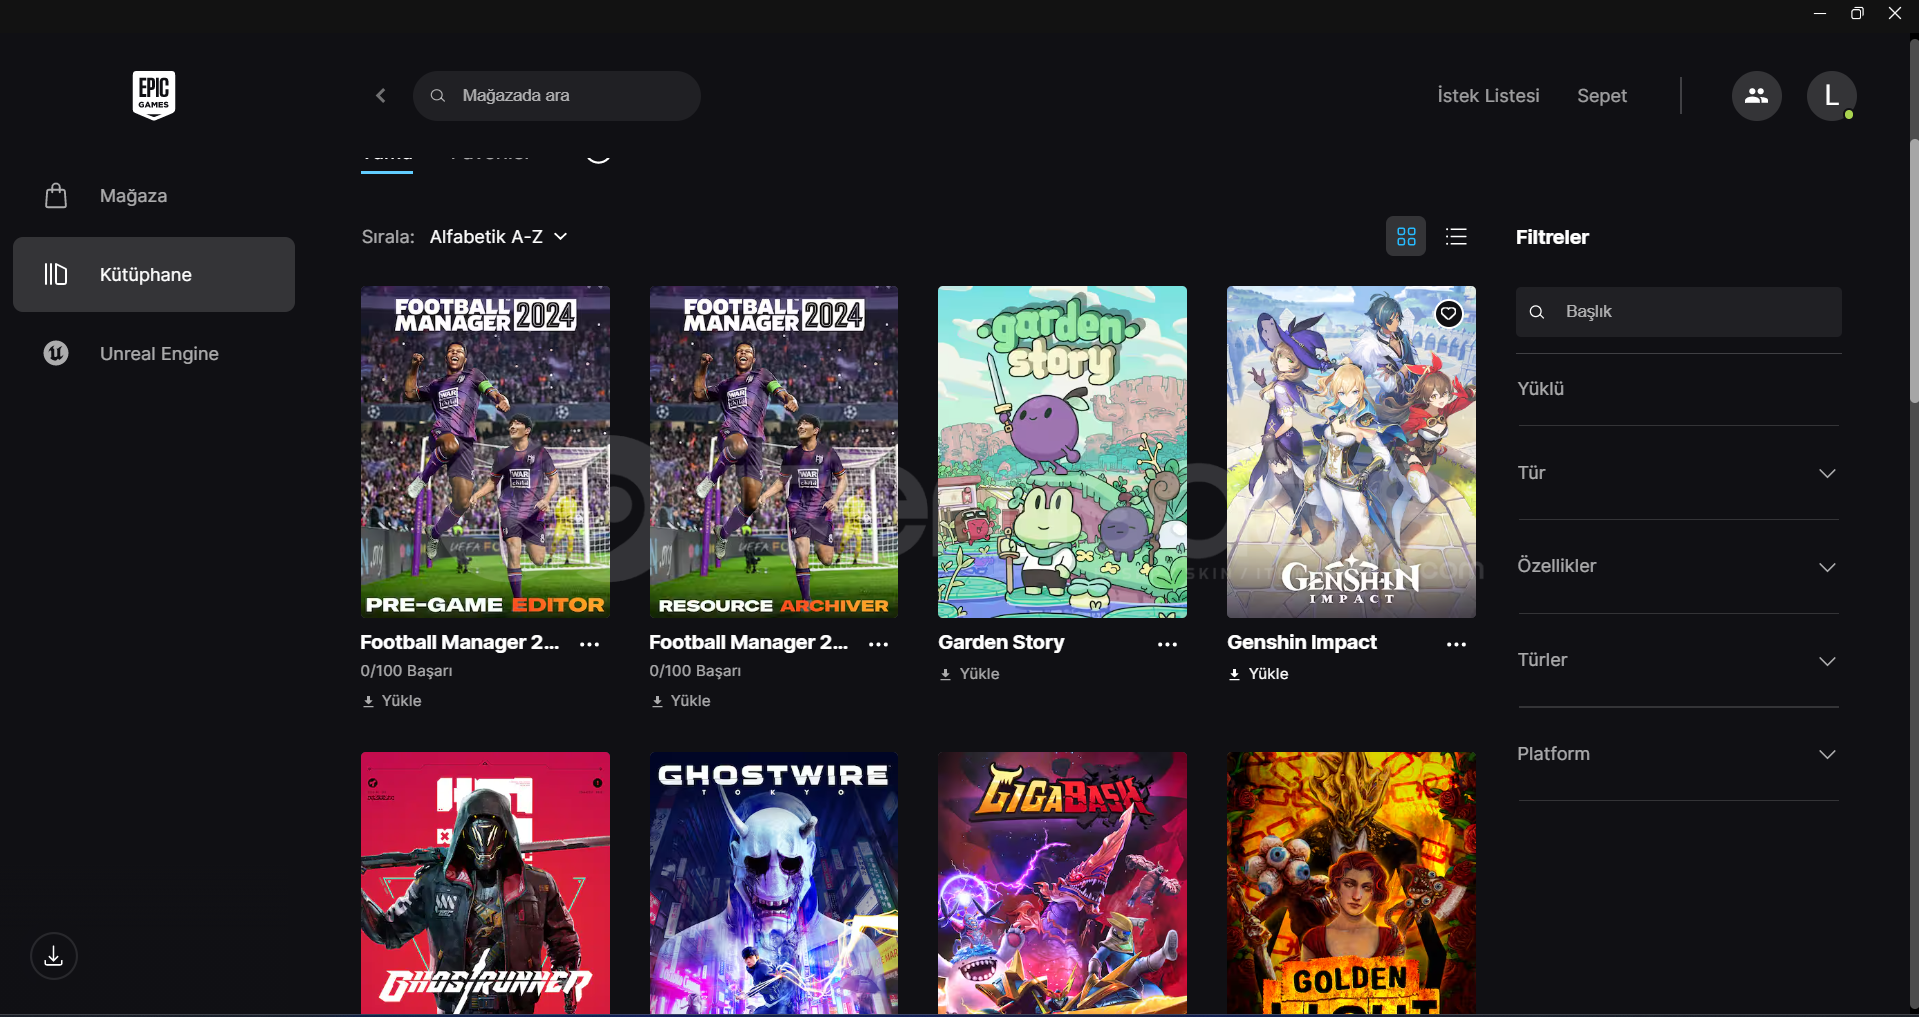The height and width of the screenshot is (1017, 1919).
Task: Open Unreal Engine in the sidebar
Action: point(154,353)
